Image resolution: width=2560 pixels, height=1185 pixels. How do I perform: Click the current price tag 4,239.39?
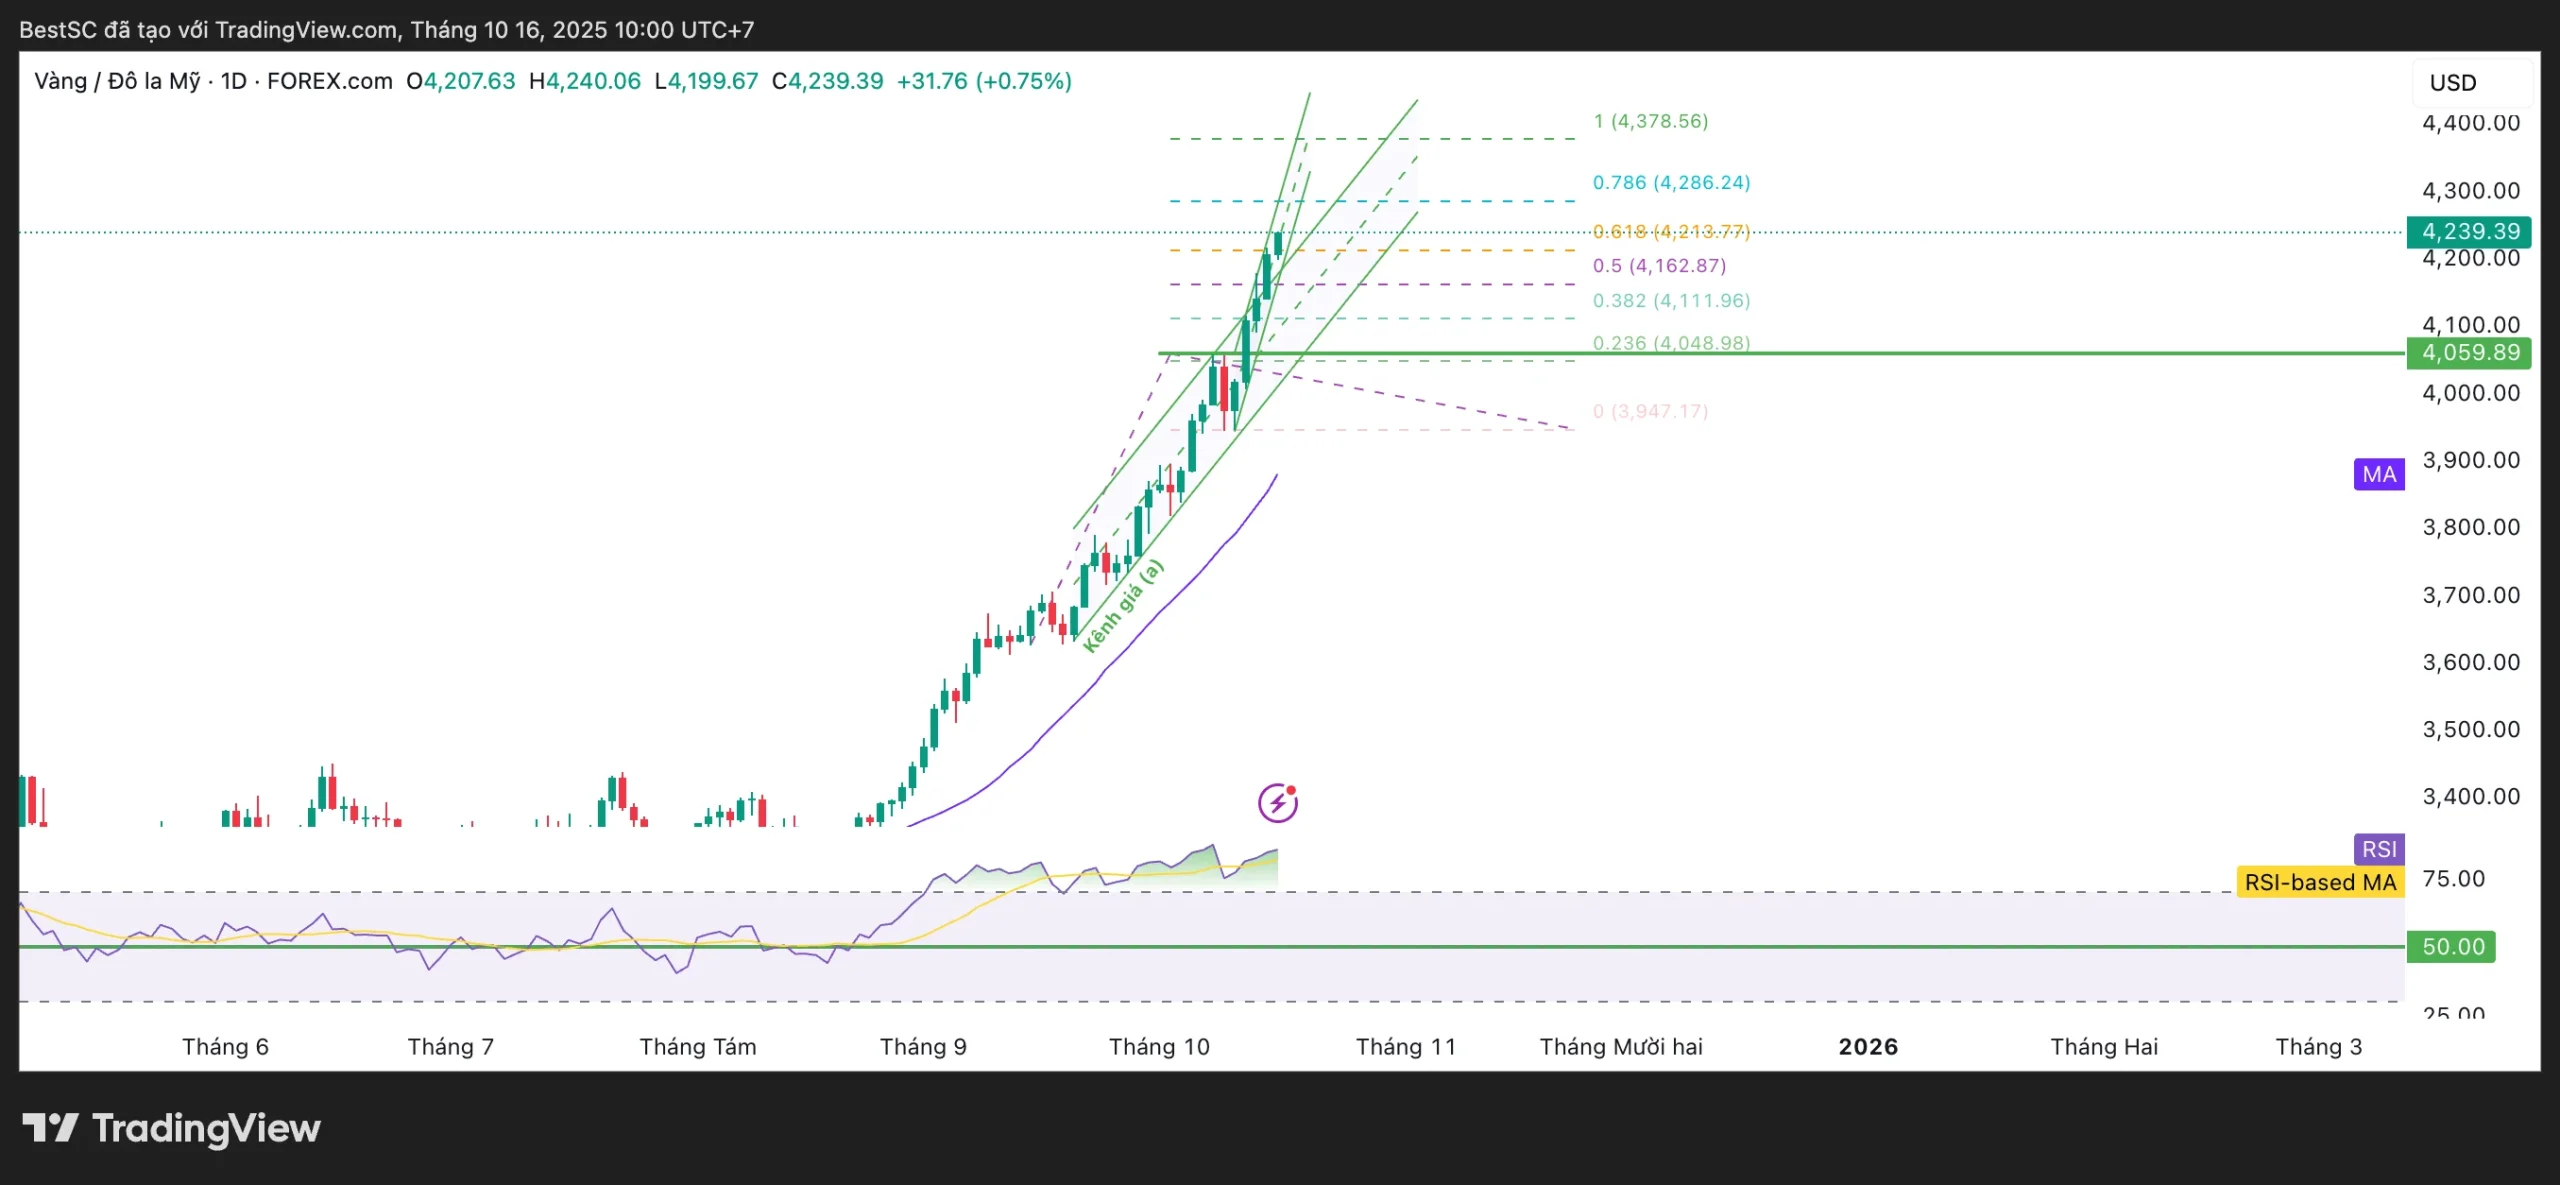(2468, 232)
